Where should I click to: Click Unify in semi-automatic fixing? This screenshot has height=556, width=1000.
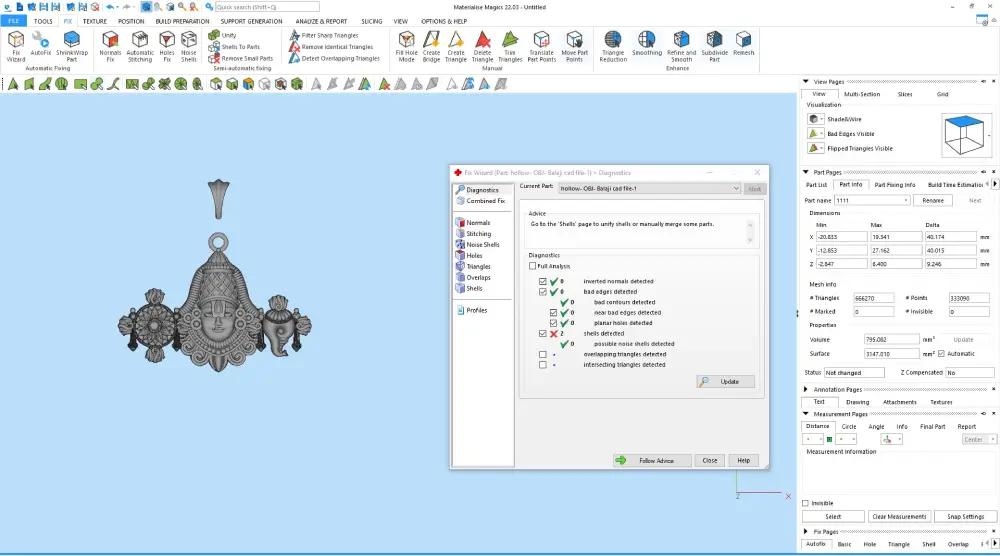click(223, 35)
